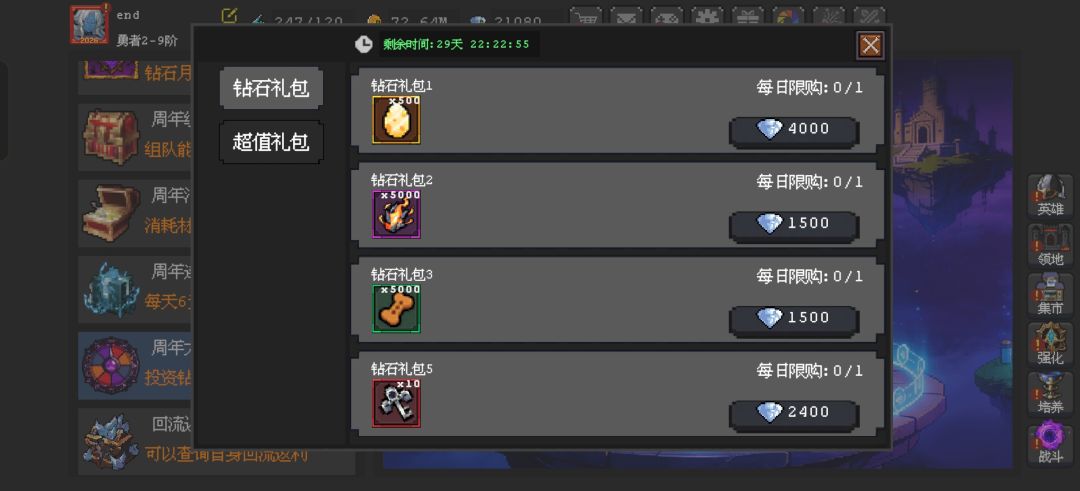Image resolution: width=1080 pixels, height=491 pixels.
Task: Close the gift pack popup window
Action: [871, 45]
